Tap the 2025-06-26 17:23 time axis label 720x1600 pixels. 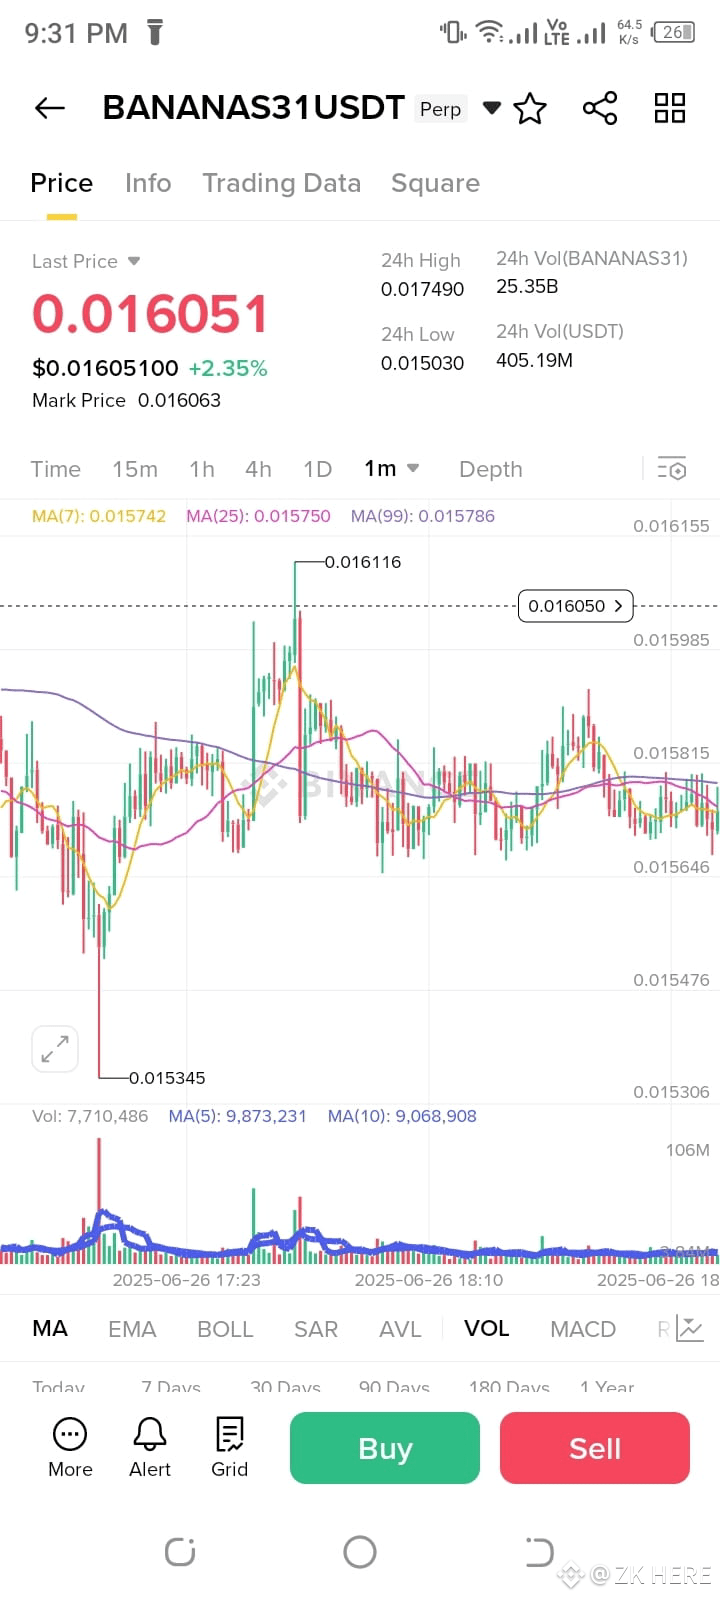[x=186, y=1280]
